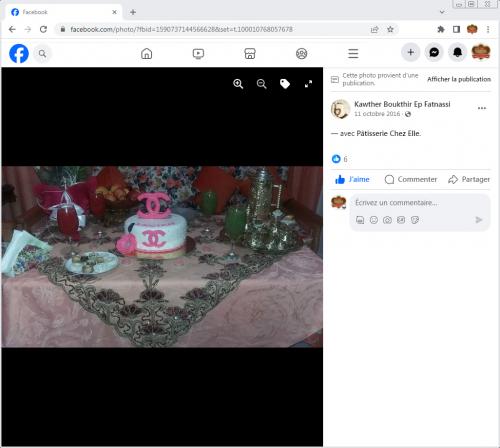
Task: Attach a photo to the comment
Action: click(x=387, y=220)
